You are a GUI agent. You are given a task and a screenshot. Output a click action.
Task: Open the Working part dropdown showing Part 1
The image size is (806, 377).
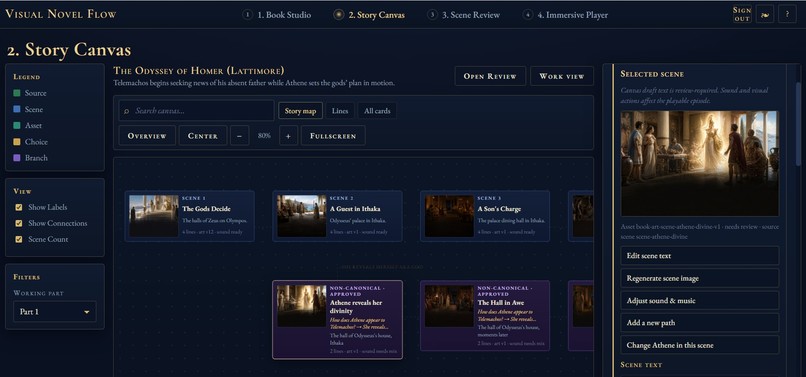tap(54, 312)
